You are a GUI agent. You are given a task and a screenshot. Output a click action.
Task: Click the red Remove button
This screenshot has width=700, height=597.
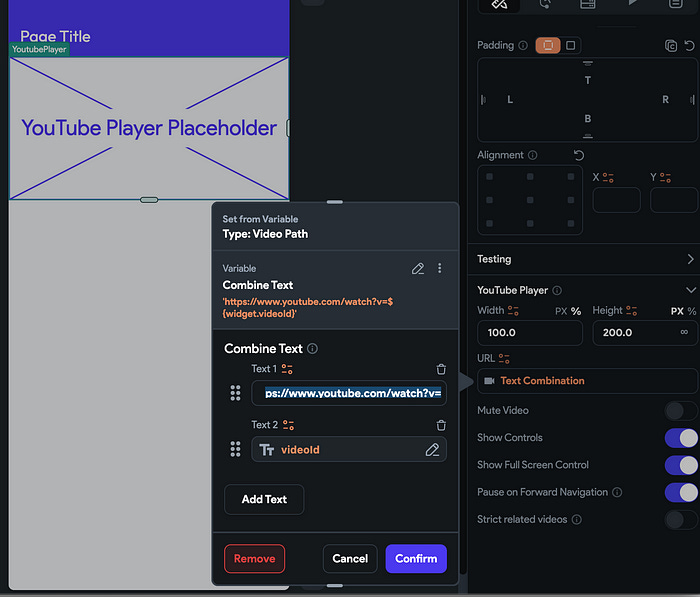254,559
